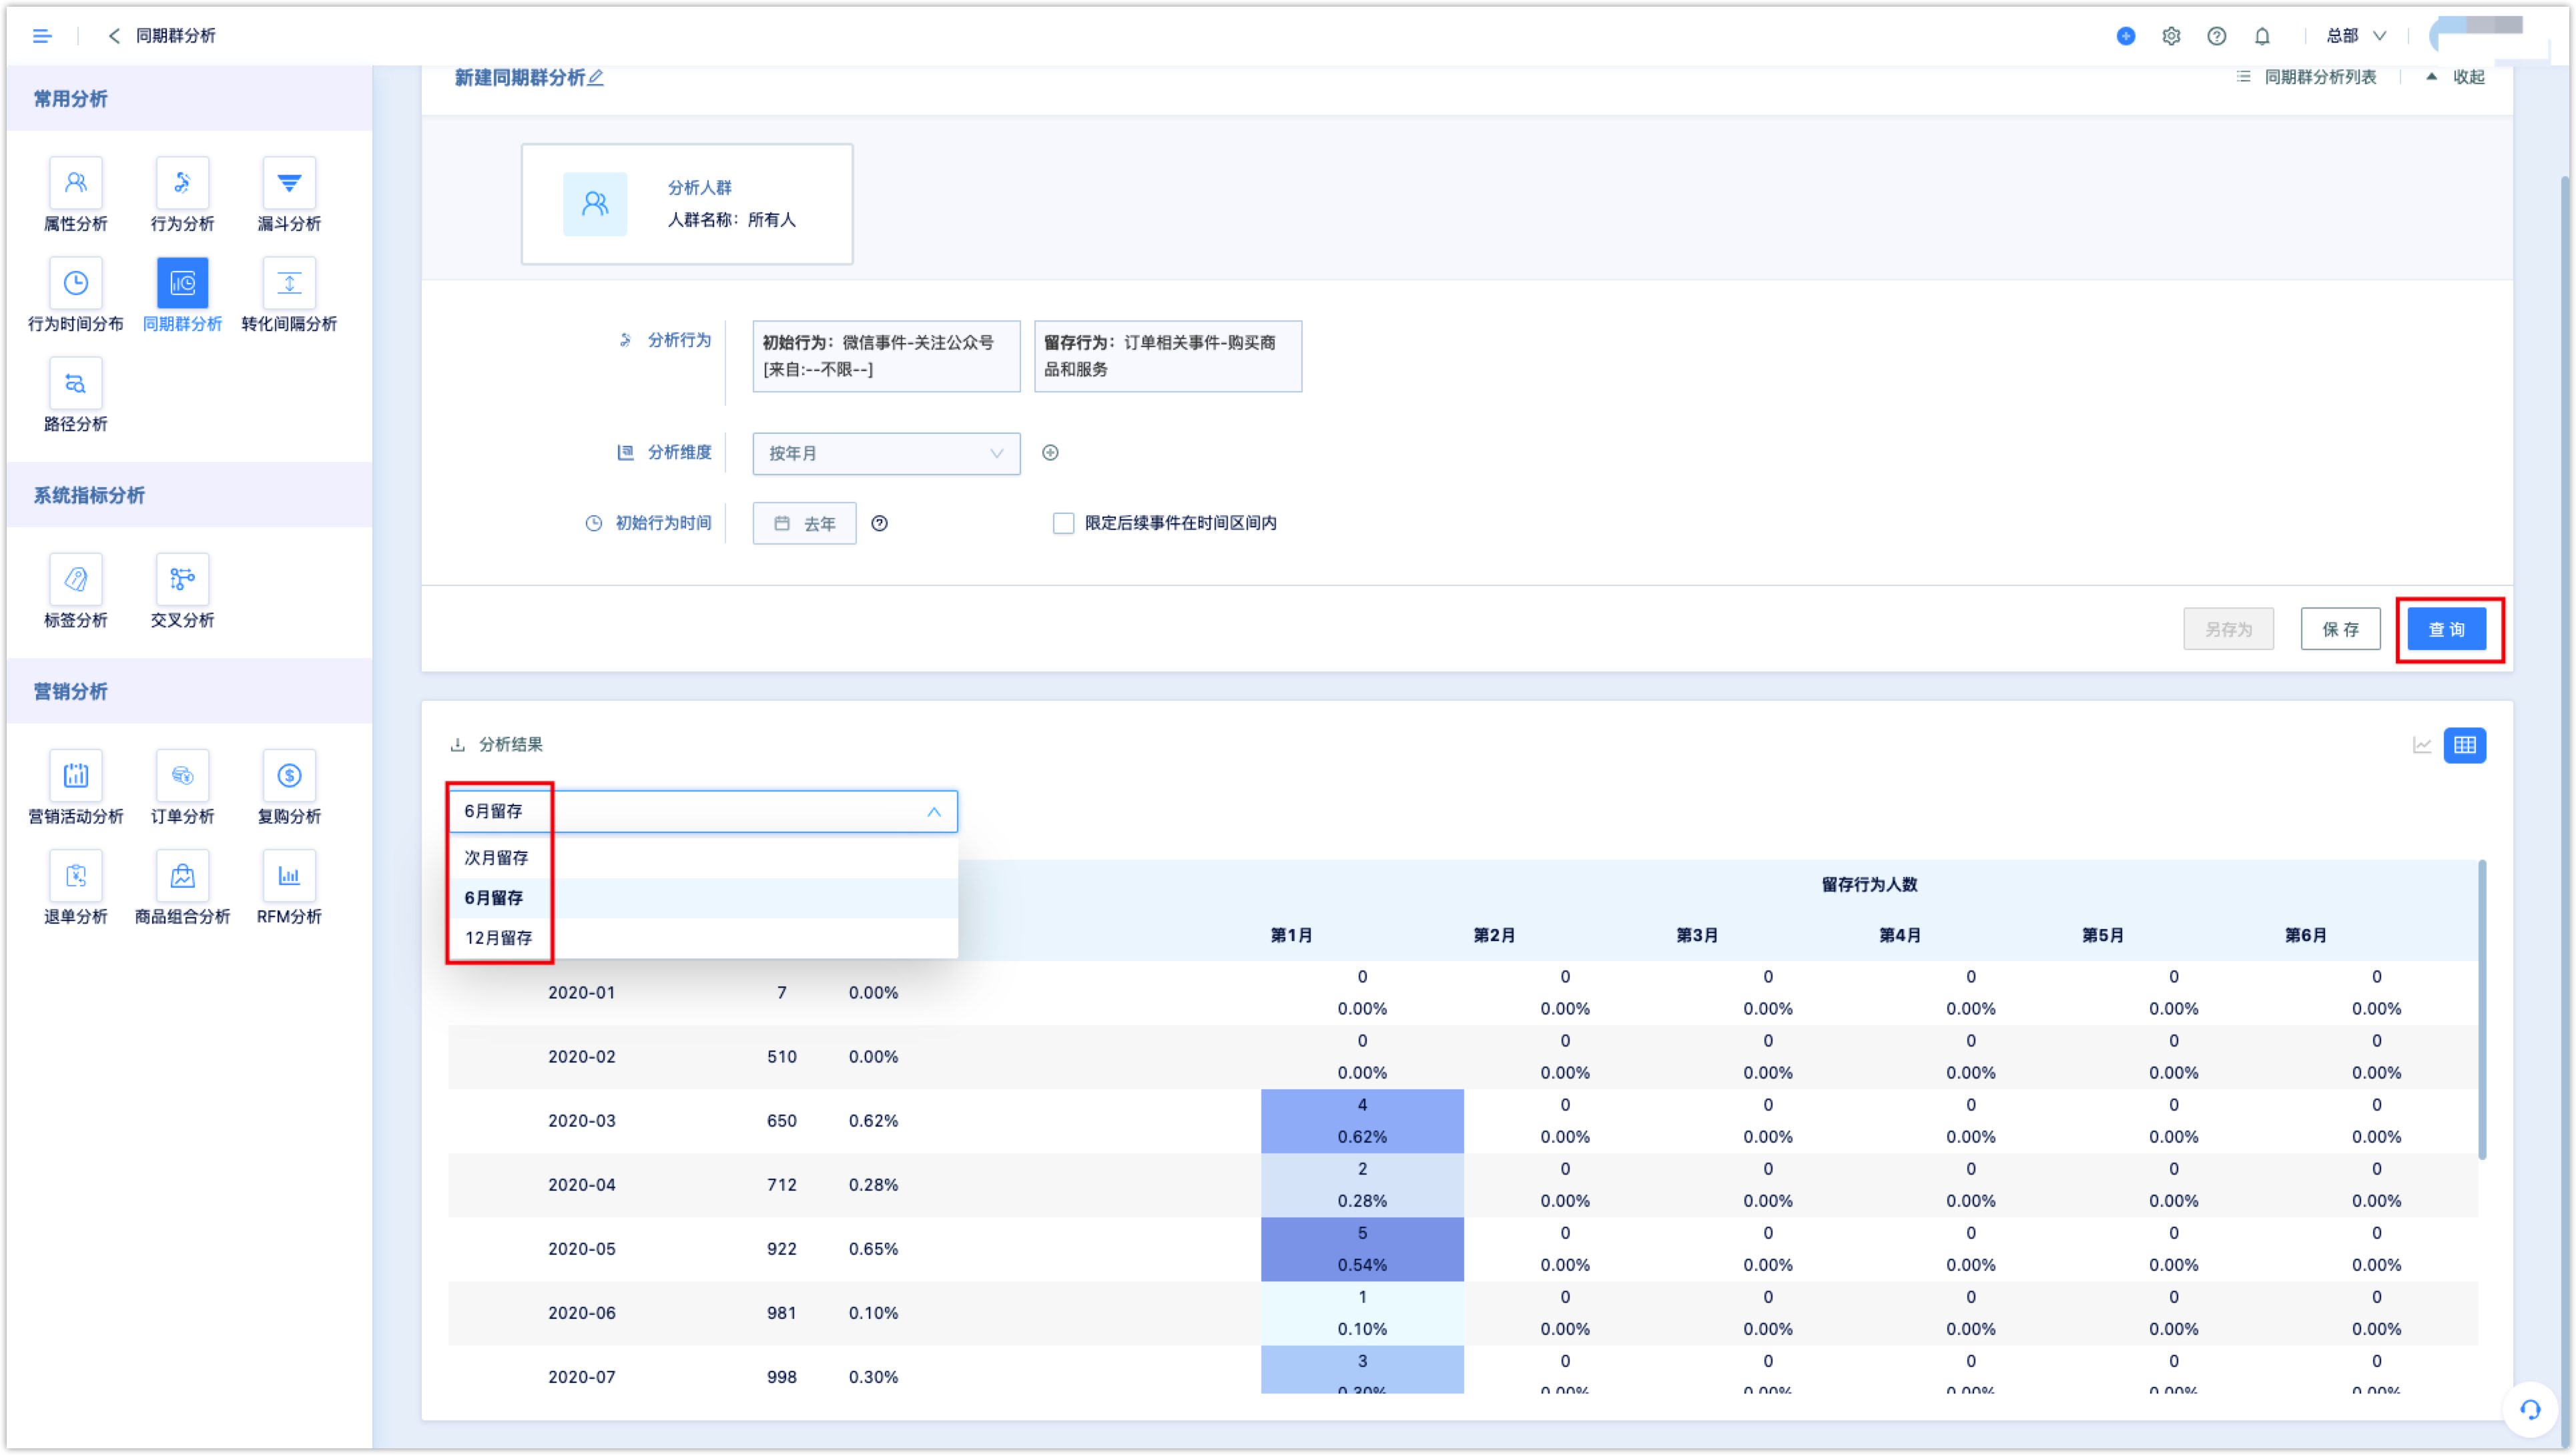Open 行为时间分布 analysis
This screenshot has height=1455, width=2576.
pyautogui.click(x=75, y=295)
